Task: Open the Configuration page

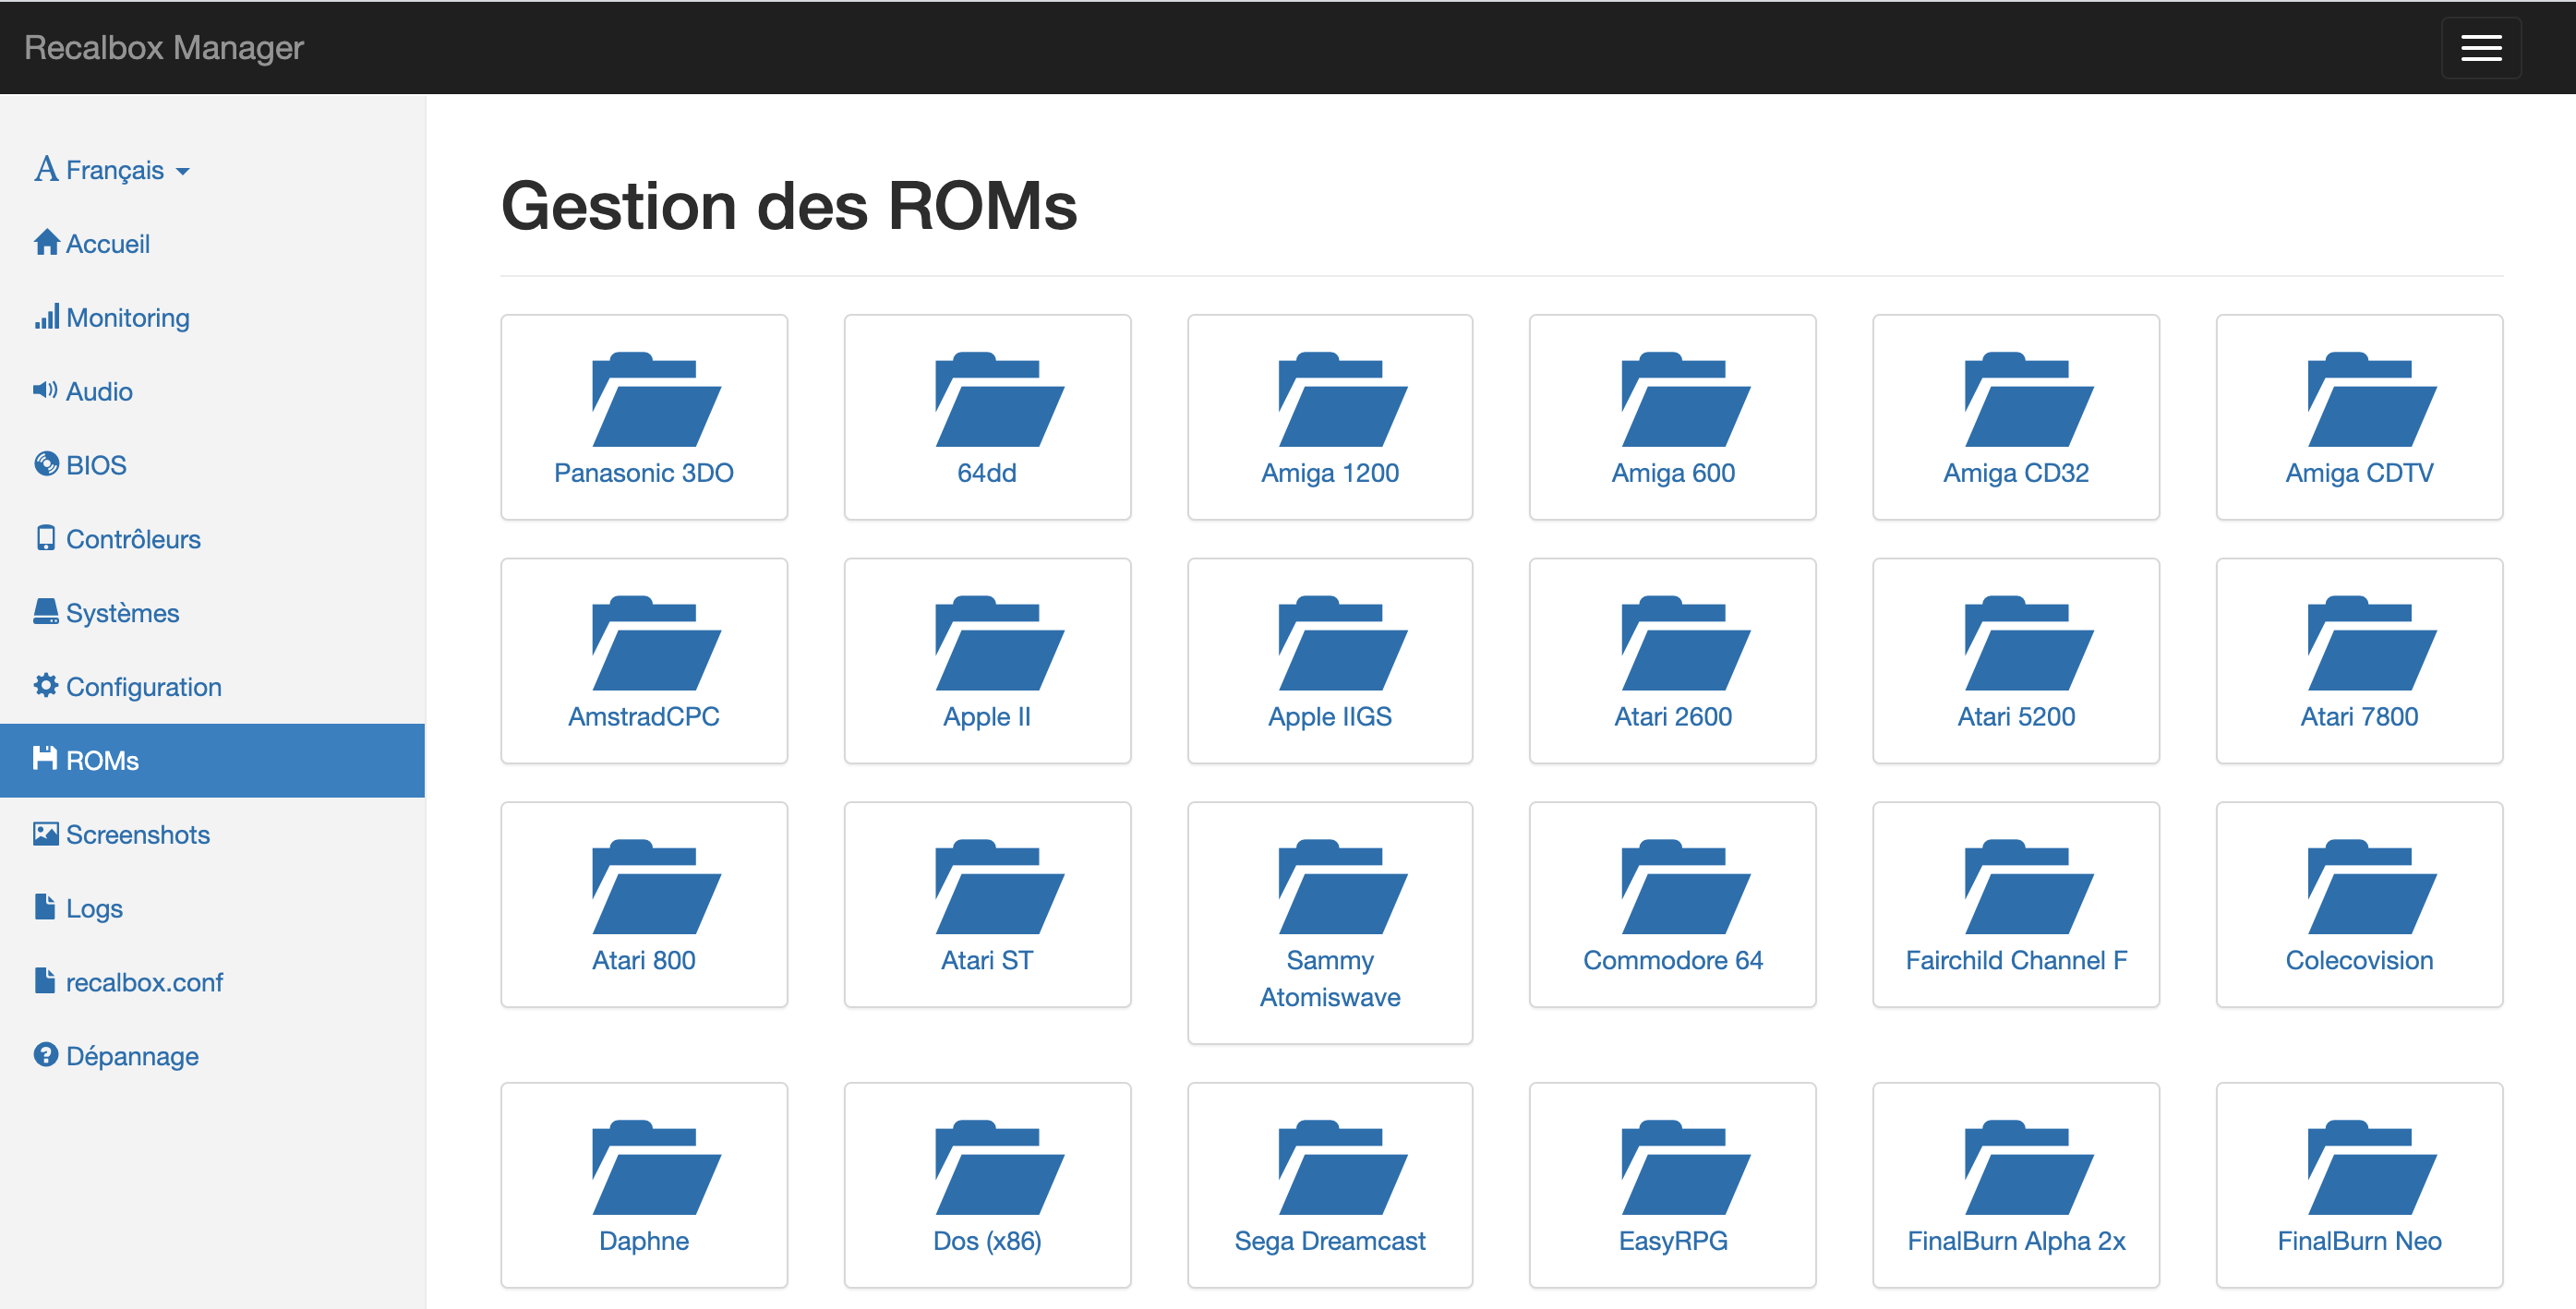Action: (212, 688)
